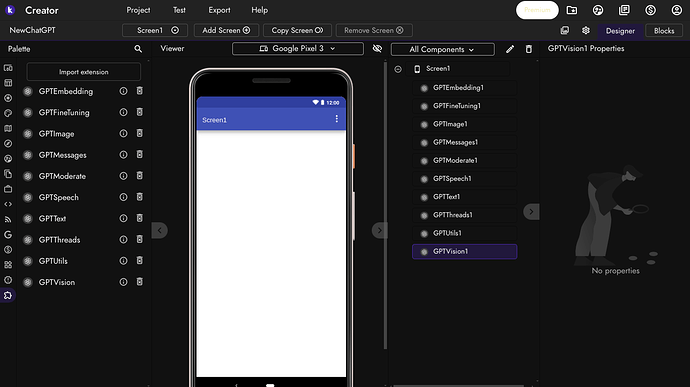Viewport: 690px width, 387px height.
Task: Click the rename pencil icon in component tree
Action: (x=510, y=49)
